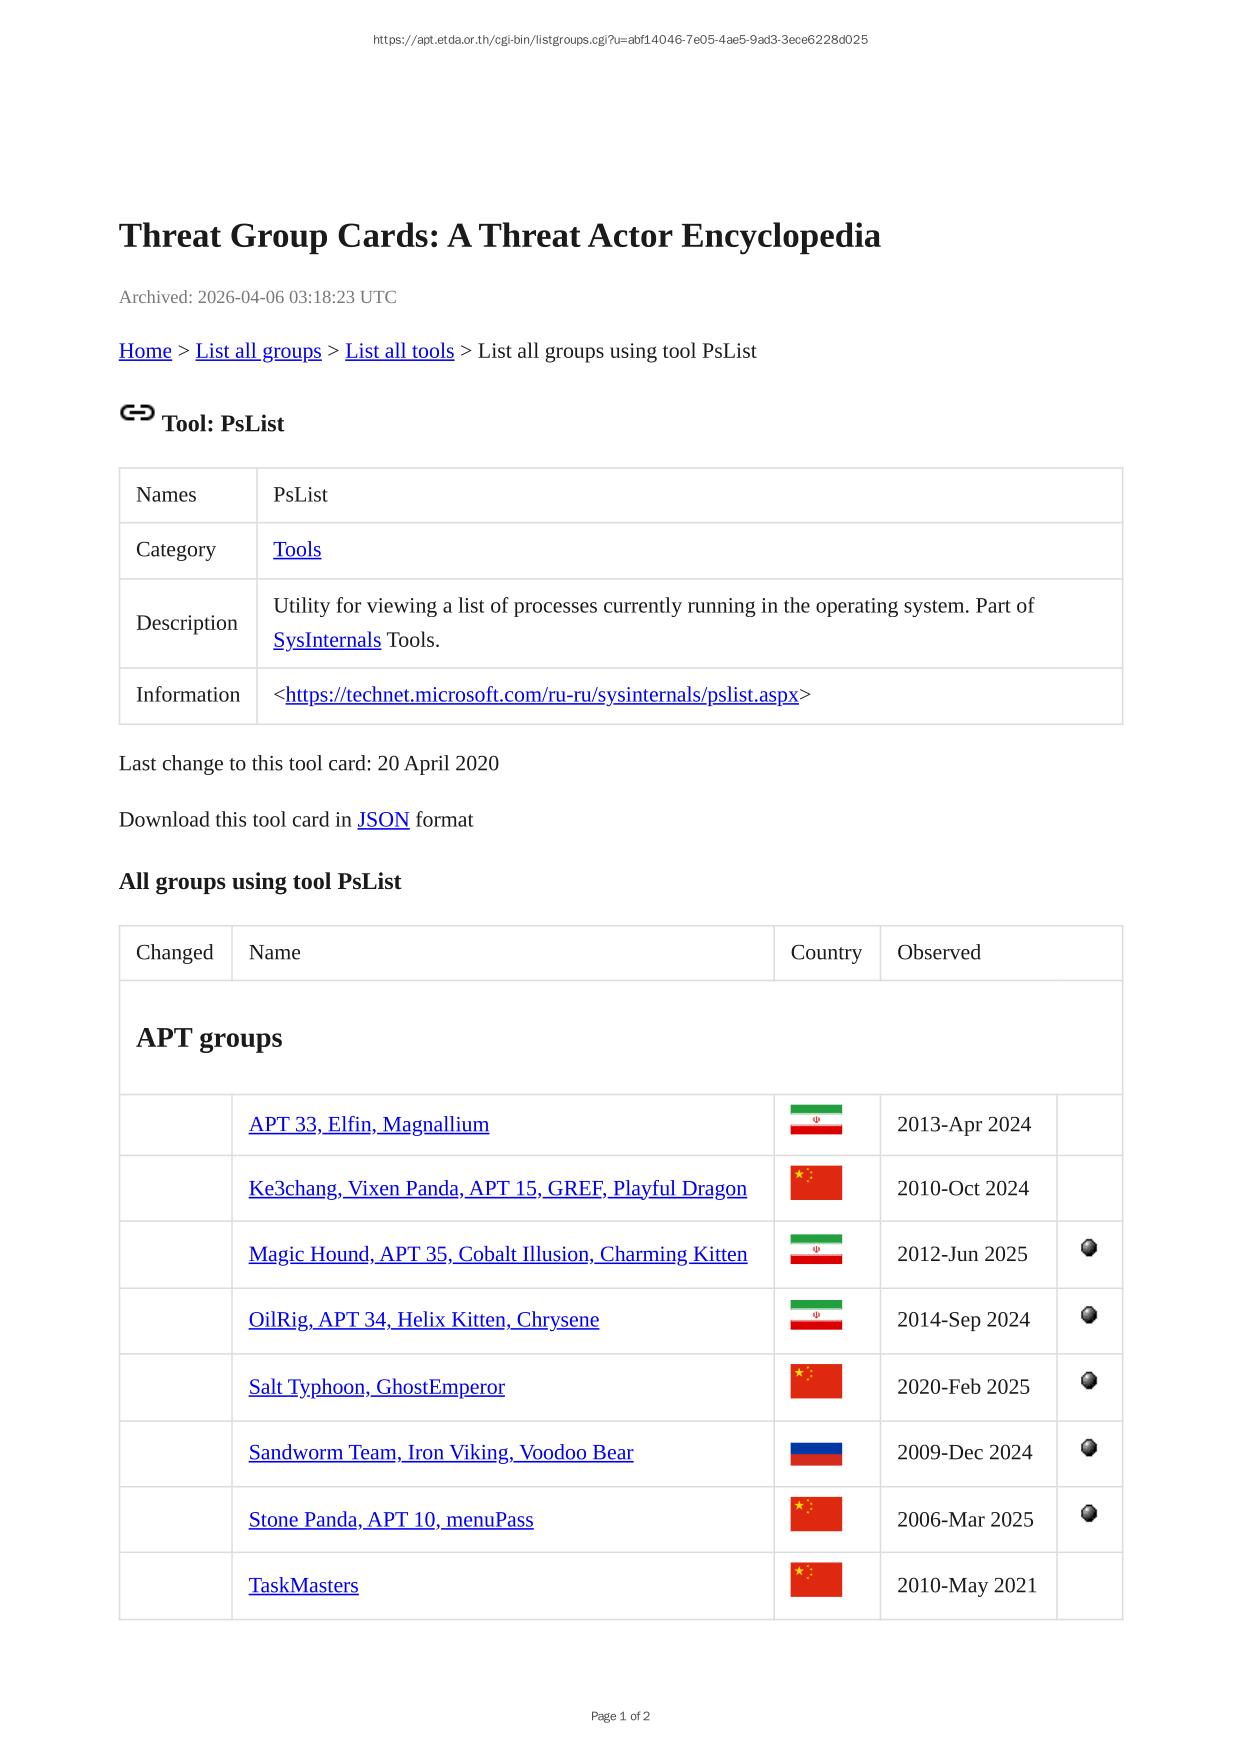
Task: Click the China flag in TaskMasters row
Action: click(x=815, y=1580)
